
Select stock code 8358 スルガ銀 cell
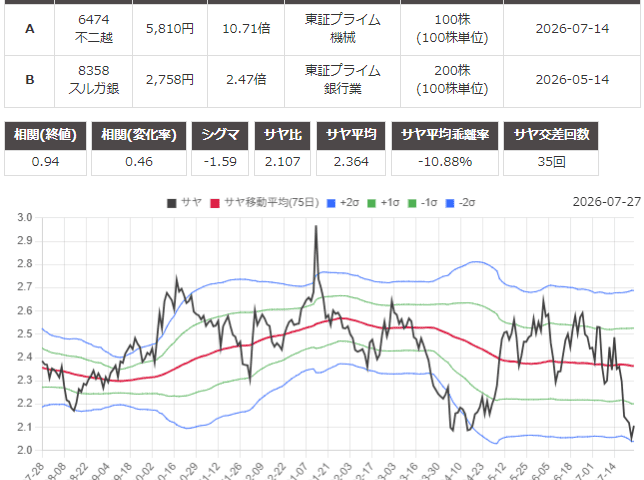pos(94,80)
